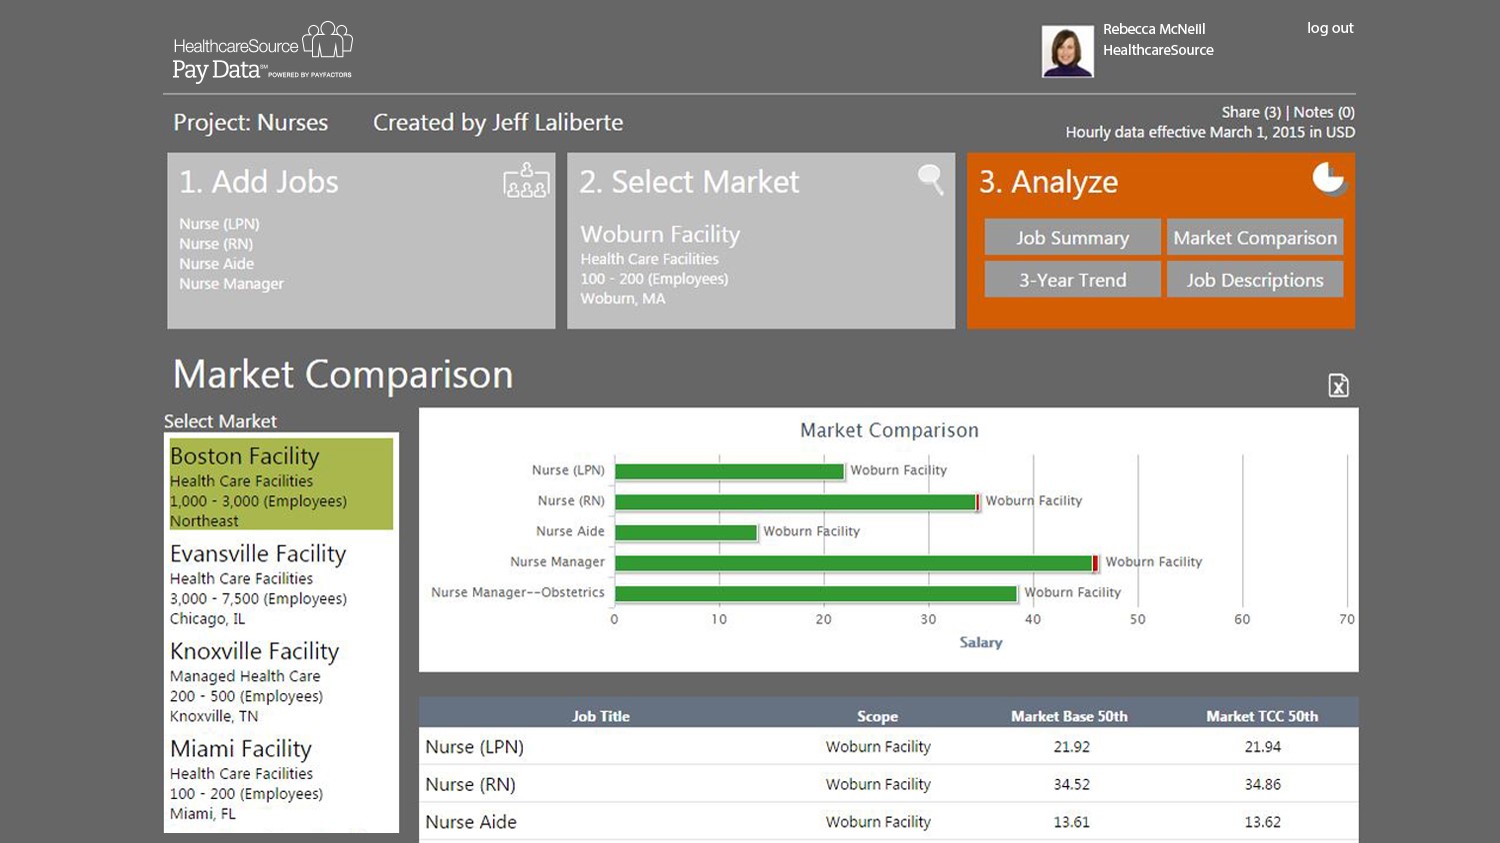Click the Select Market magnifier icon
This screenshot has width=1500, height=843.
click(x=931, y=179)
